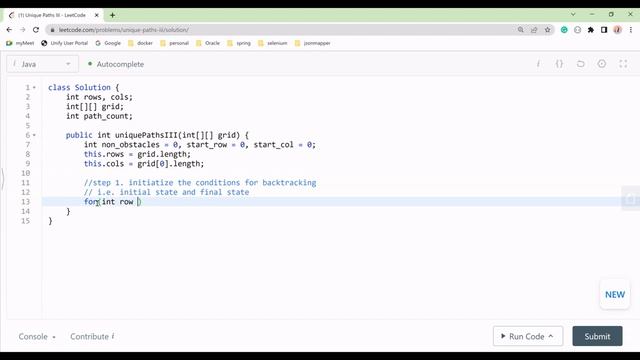640x360 pixels.
Task: Open the Java language dropdown
Action: [42, 64]
